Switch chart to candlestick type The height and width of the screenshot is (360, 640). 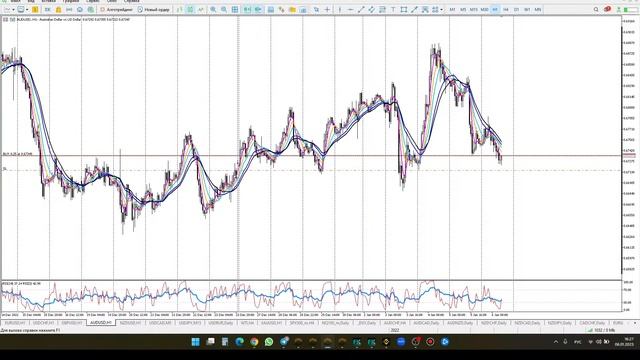click(x=190, y=9)
